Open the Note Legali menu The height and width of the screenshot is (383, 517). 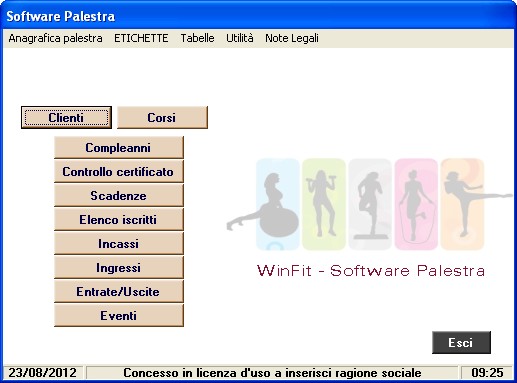(292, 38)
